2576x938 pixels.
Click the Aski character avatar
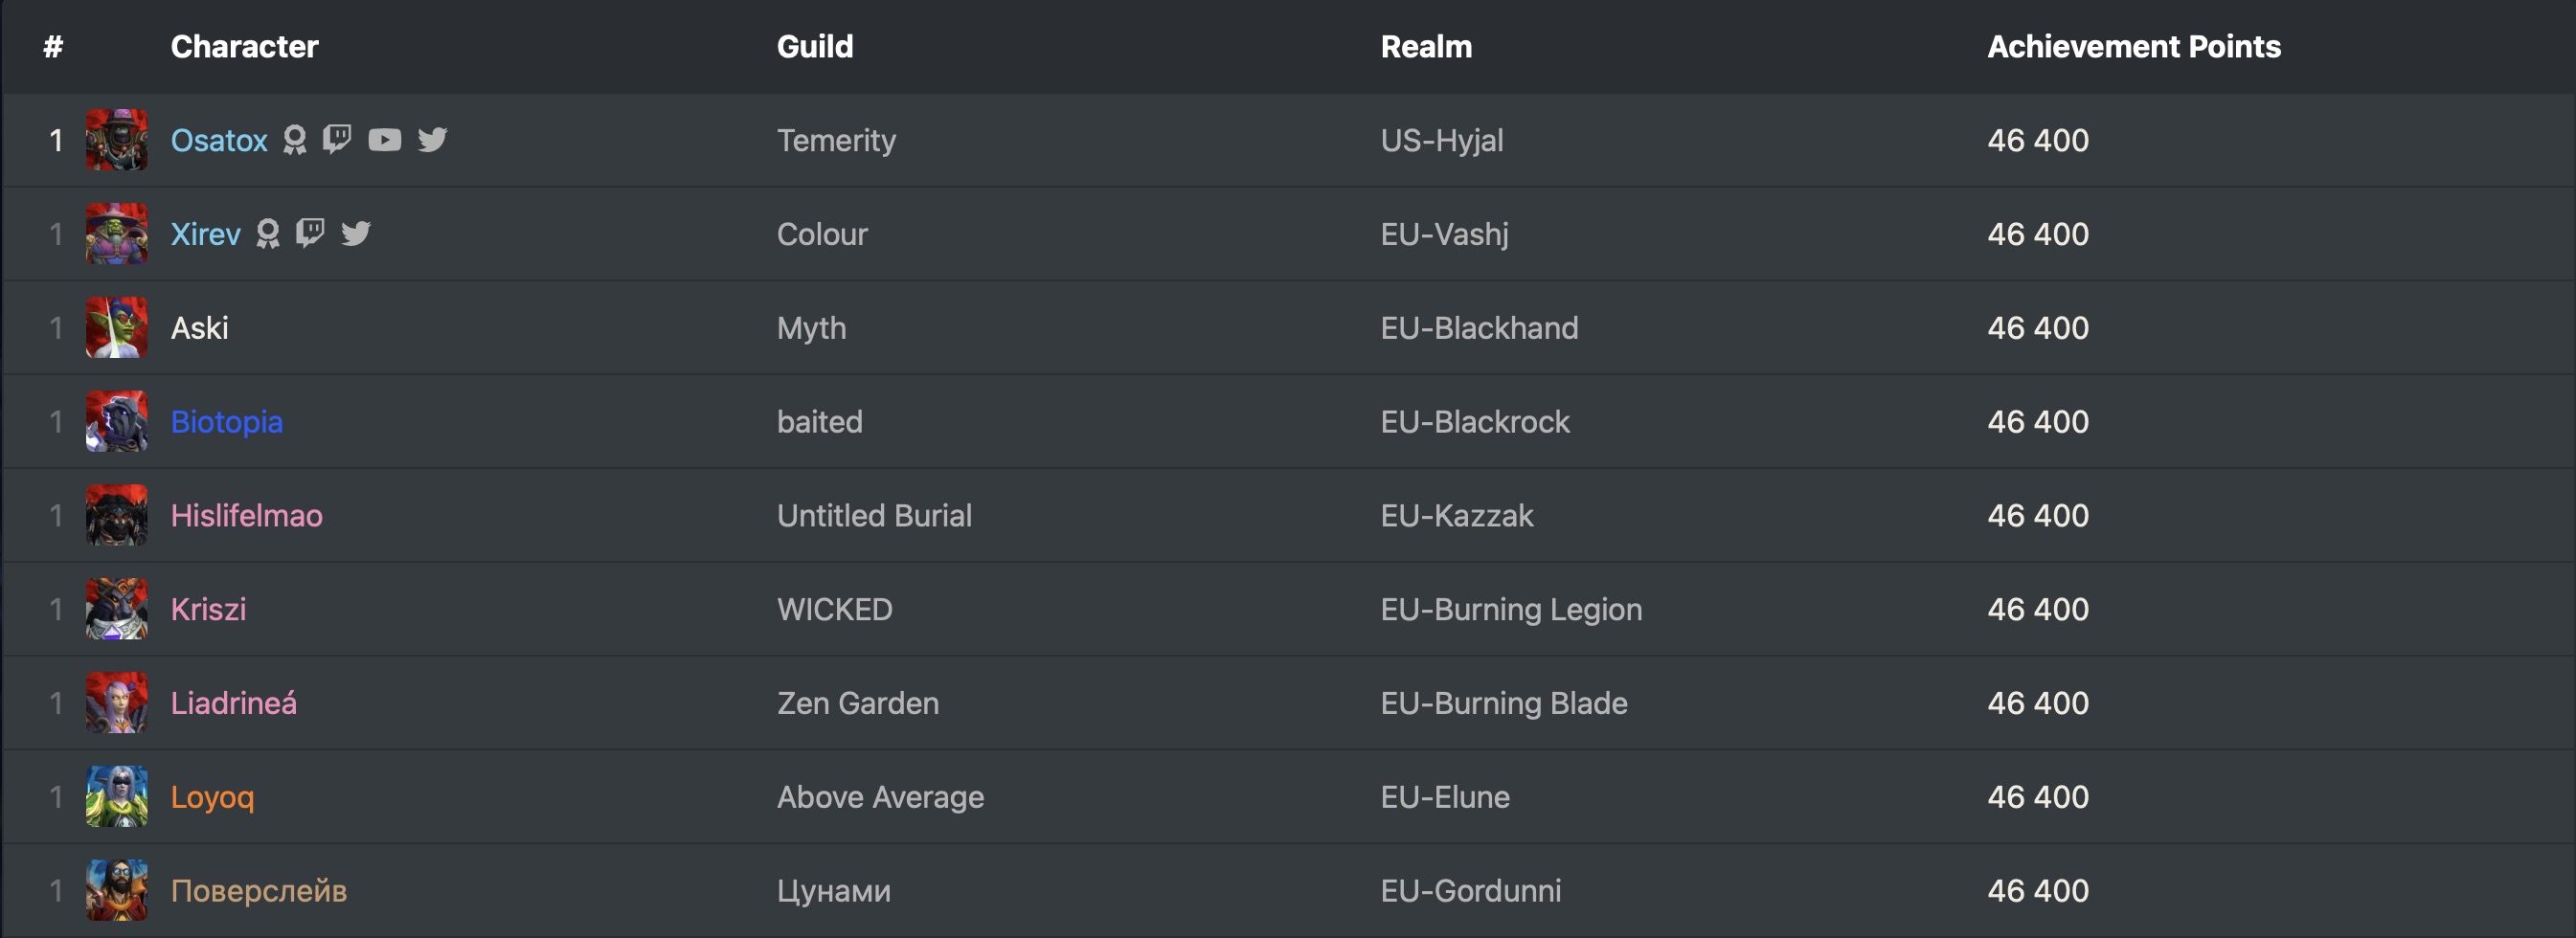(x=116, y=327)
